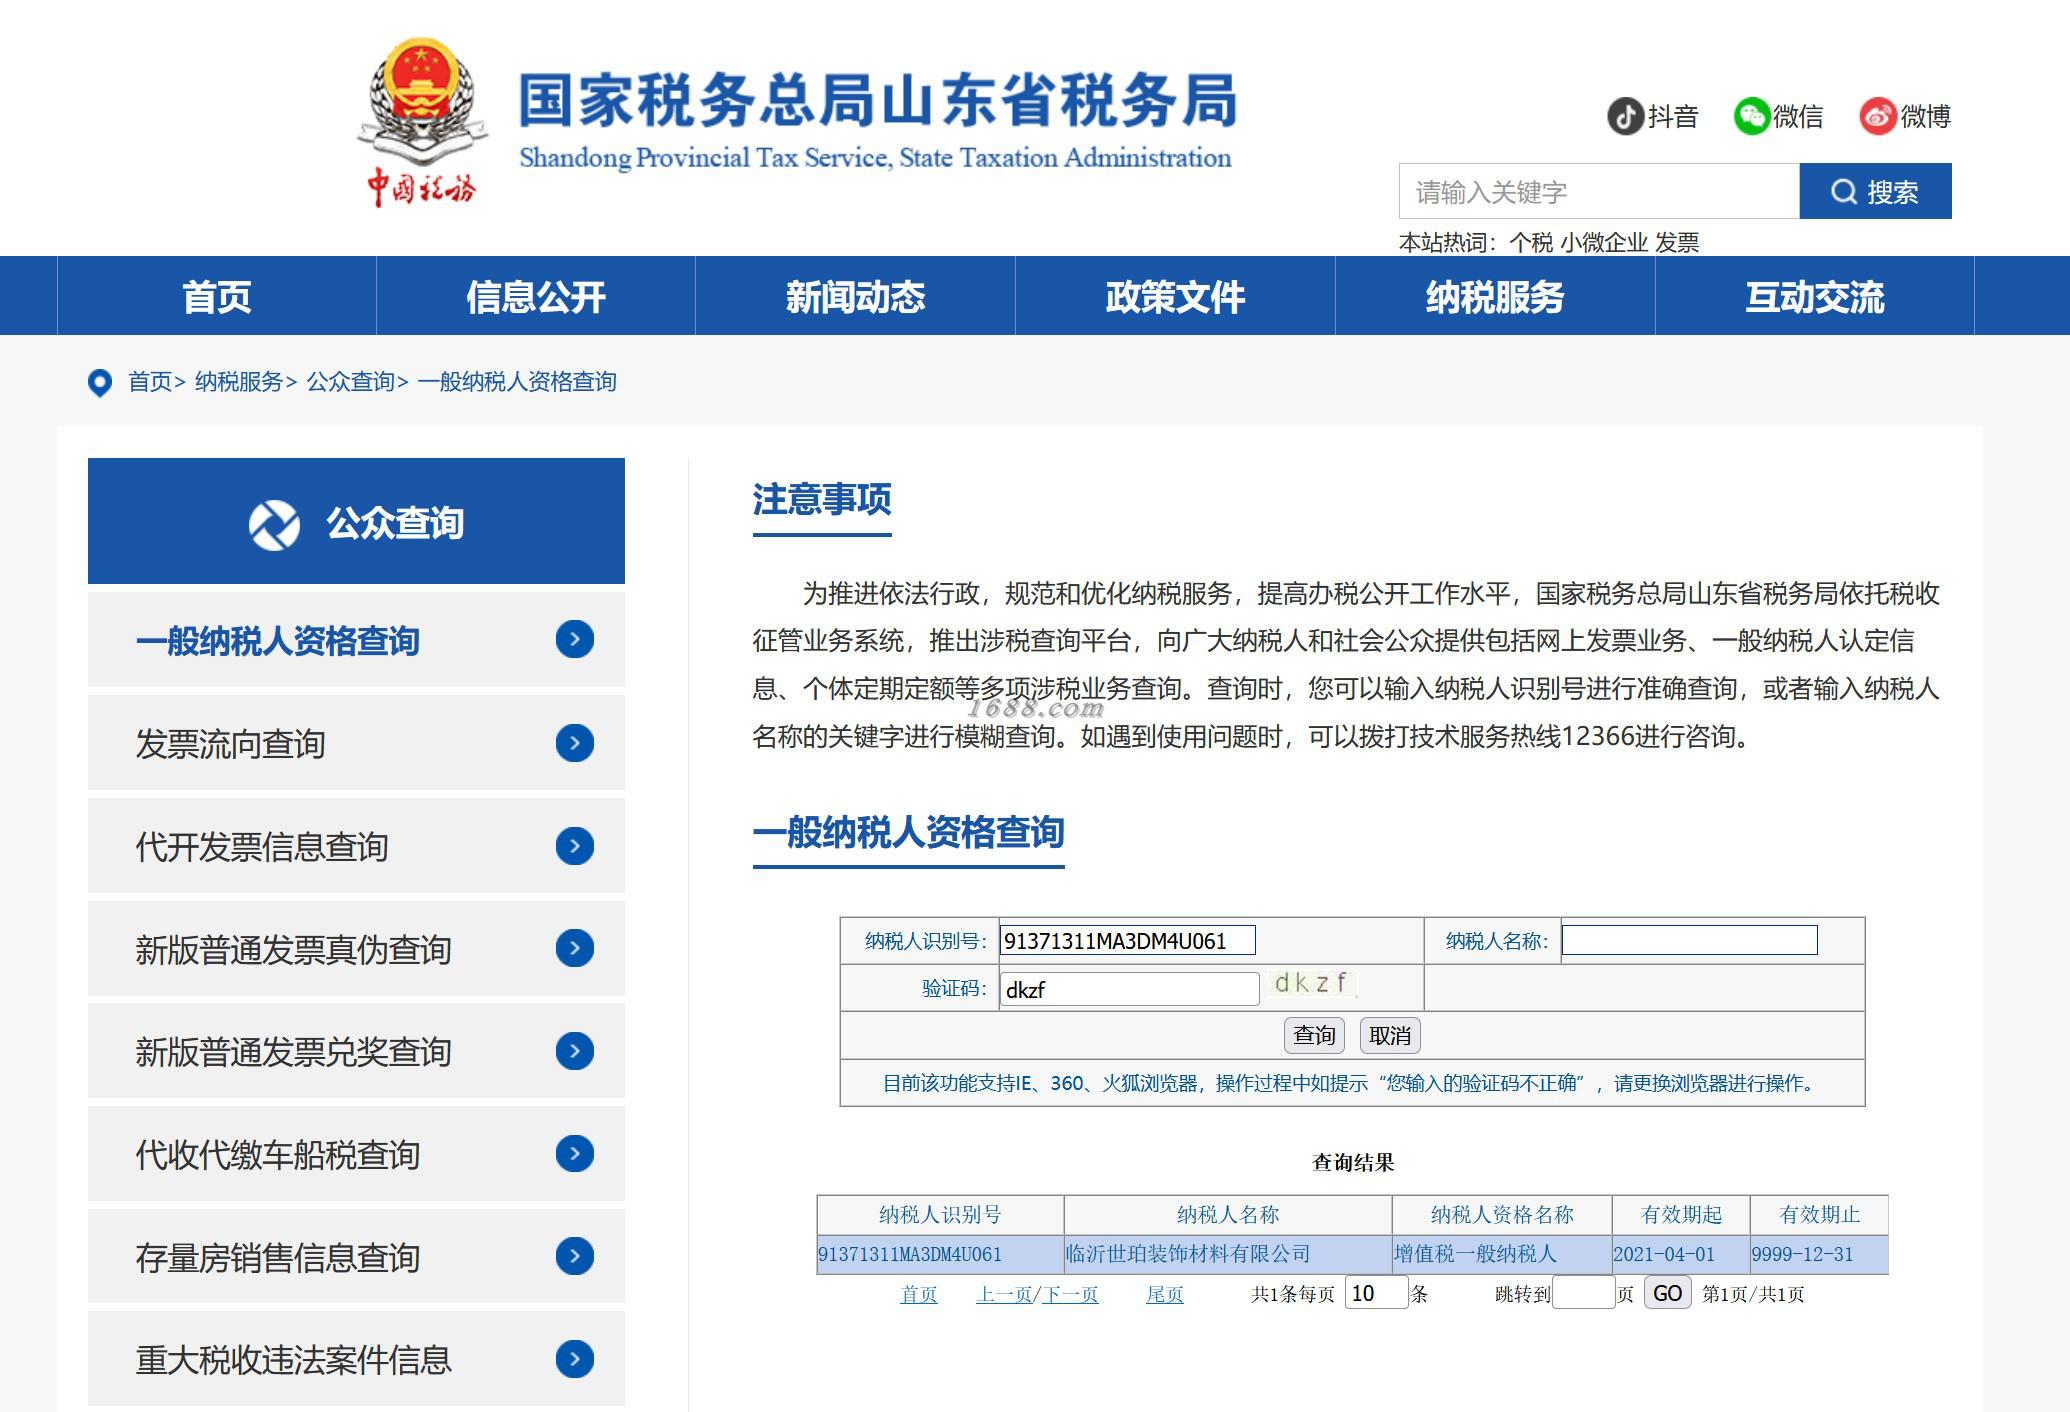
Task: Expand 新版普通发票真伪查询 via its arrow
Action: [575, 948]
